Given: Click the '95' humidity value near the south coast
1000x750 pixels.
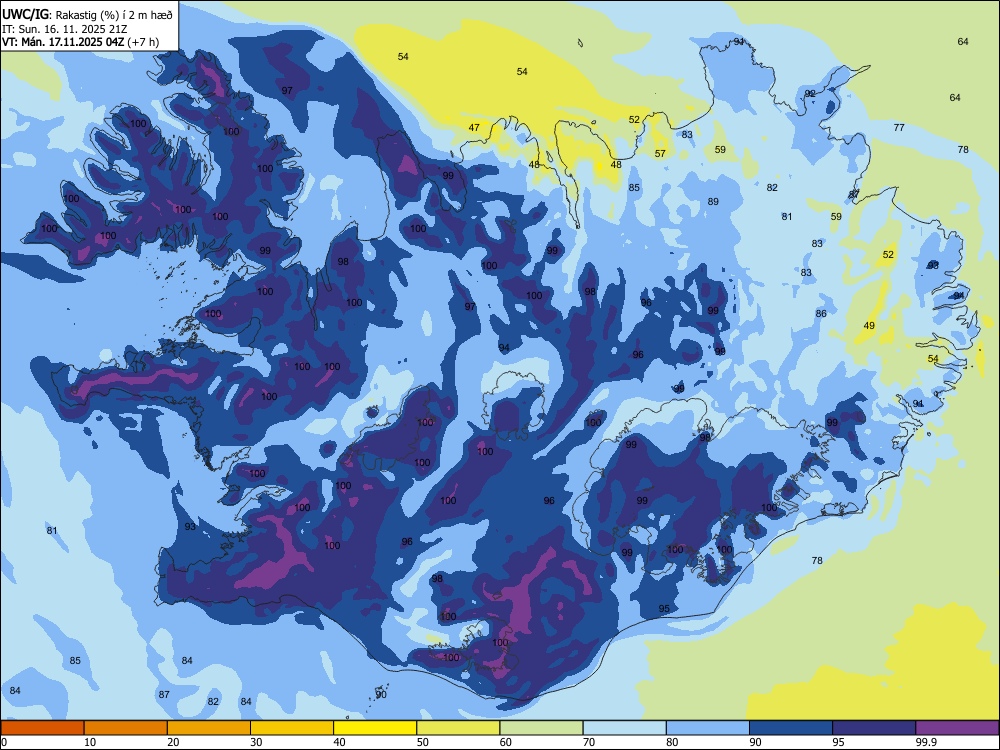Looking at the screenshot, I should [664, 608].
